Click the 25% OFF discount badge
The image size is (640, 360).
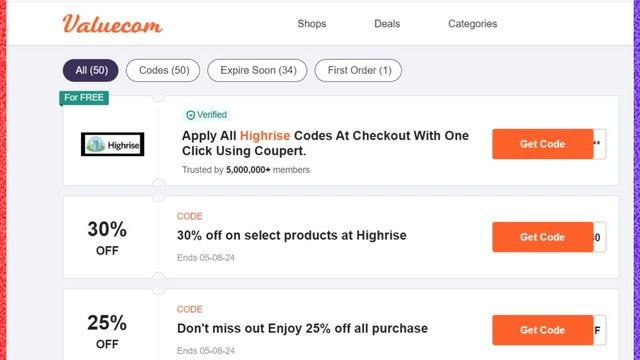tap(107, 331)
